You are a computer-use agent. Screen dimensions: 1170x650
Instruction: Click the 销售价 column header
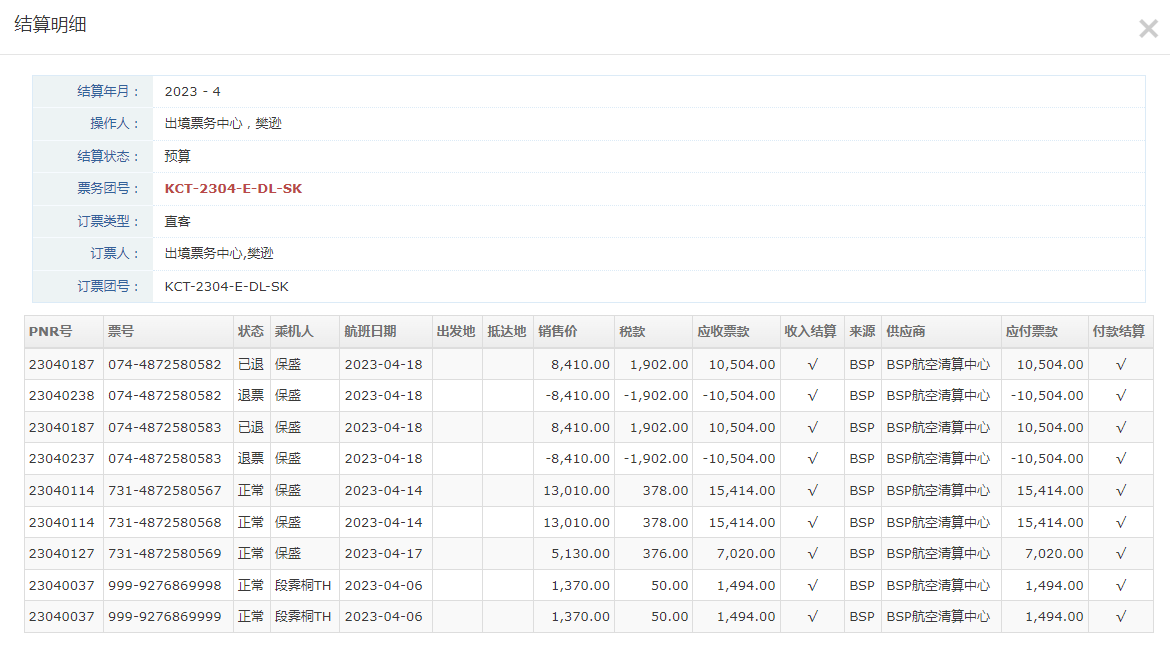click(x=557, y=332)
